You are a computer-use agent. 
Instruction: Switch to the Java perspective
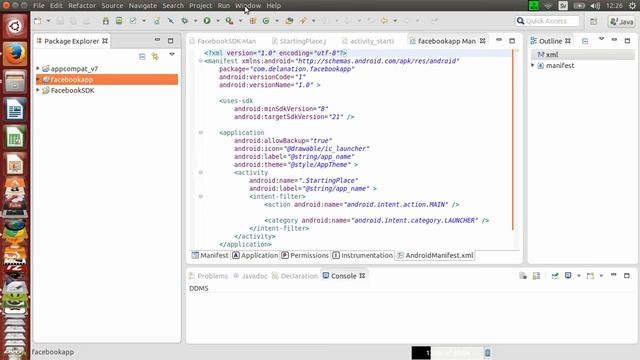[621, 21]
